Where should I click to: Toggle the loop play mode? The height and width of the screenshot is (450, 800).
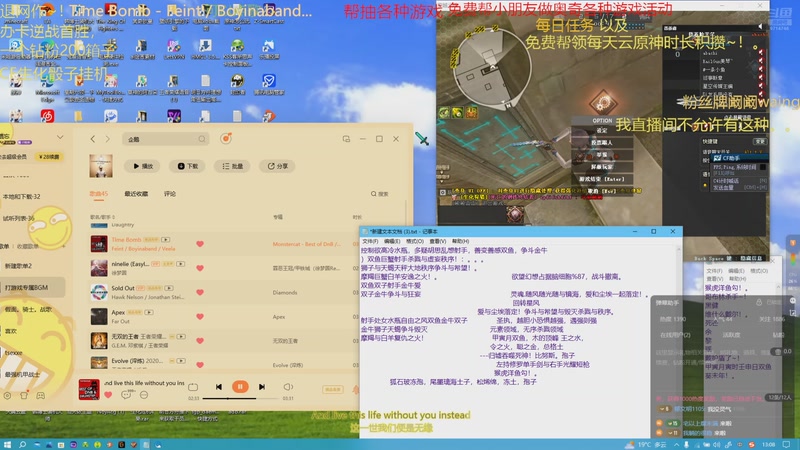[x=193, y=387]
